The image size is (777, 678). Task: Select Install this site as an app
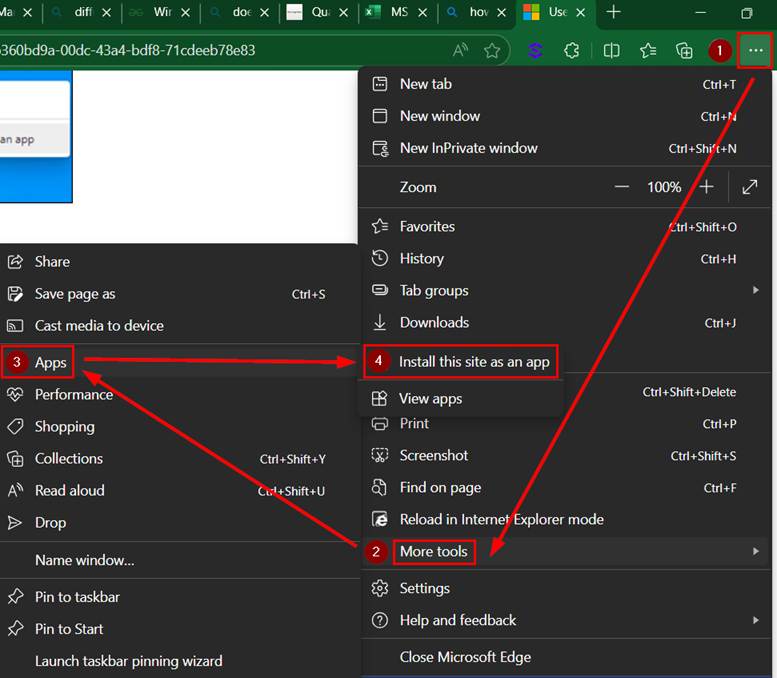474,361
